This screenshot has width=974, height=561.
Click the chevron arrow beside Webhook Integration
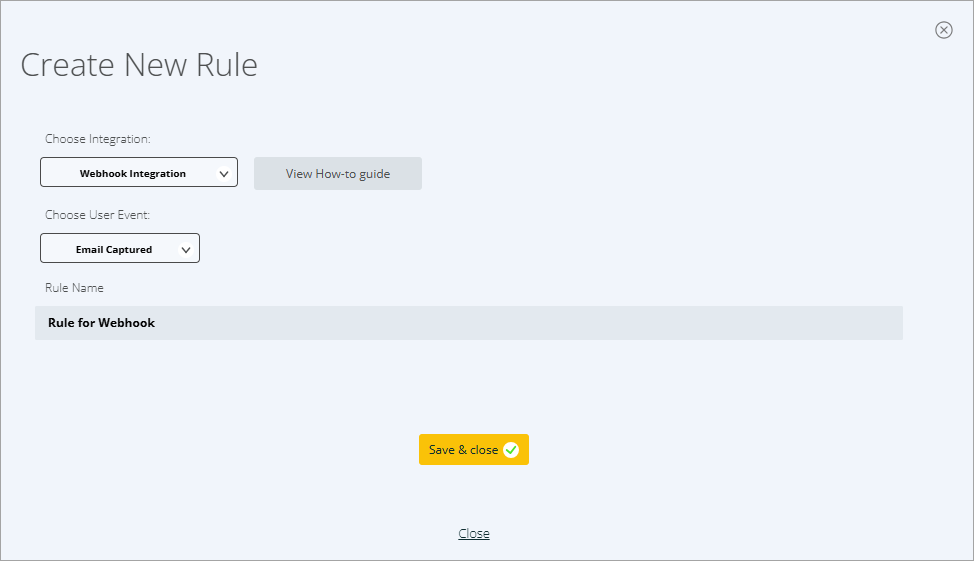click(x=224, y=173)
